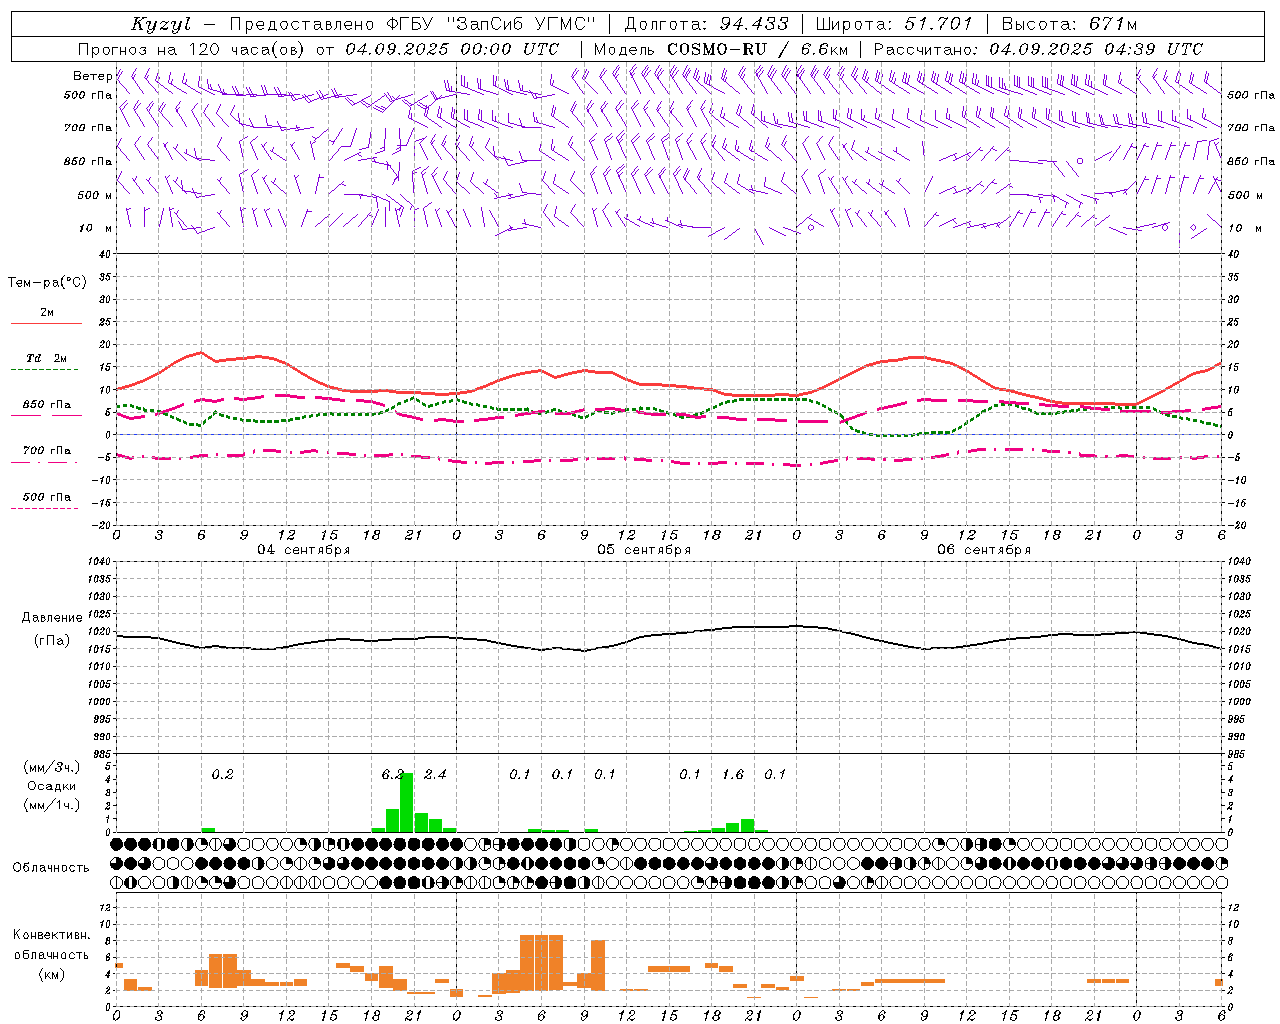Click the "Td 2м" dew point legend label
The width and height of the screenshot is (1280, 1024).
[x=47, y=358]
